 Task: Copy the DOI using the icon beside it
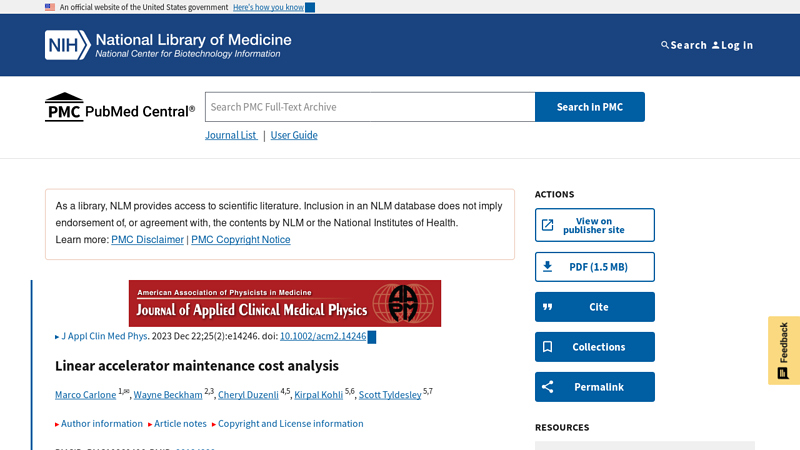[372, 337]
